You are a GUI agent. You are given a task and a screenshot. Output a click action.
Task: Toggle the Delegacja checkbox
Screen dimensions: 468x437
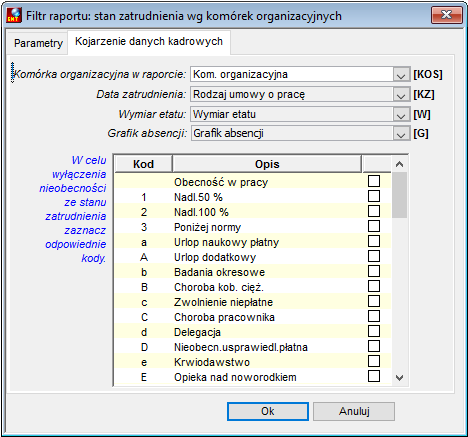[374, 331]
